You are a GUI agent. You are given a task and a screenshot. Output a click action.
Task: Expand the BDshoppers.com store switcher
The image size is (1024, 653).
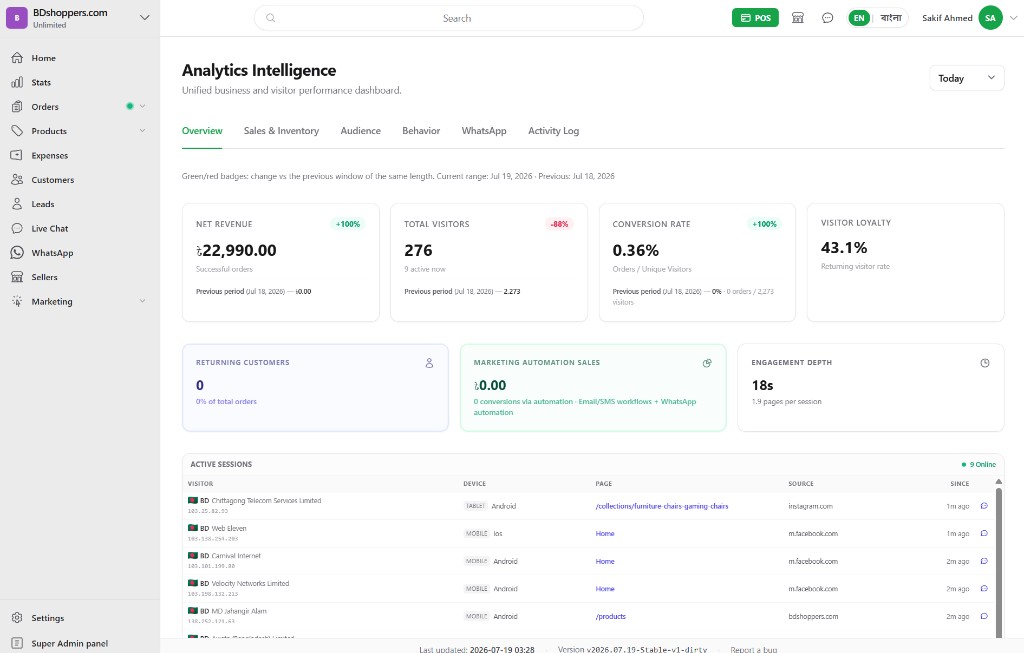click(145, 18)
